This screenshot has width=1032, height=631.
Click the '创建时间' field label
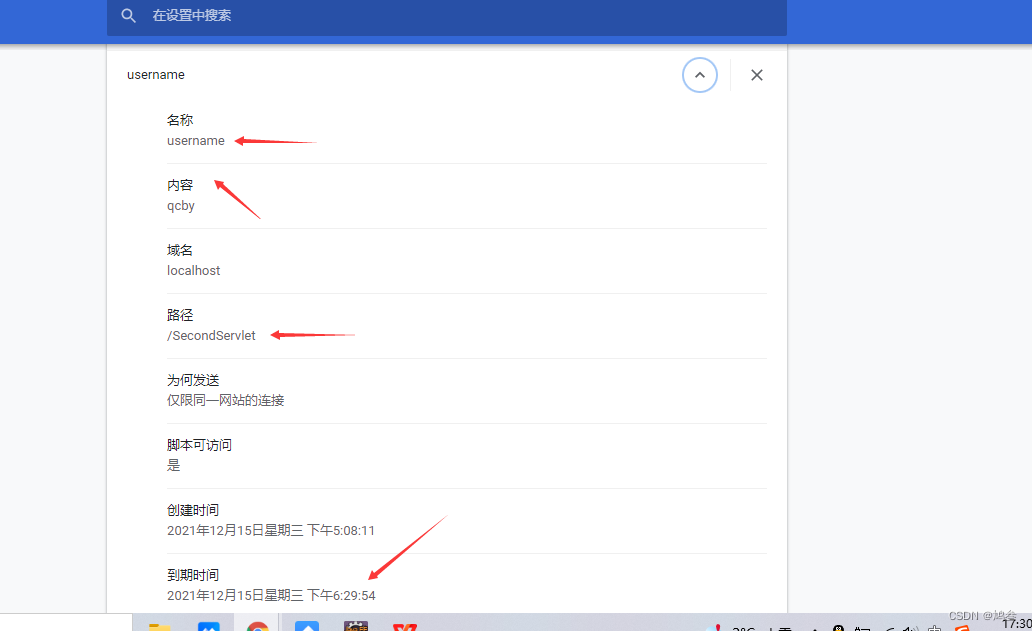pos(193,510)
